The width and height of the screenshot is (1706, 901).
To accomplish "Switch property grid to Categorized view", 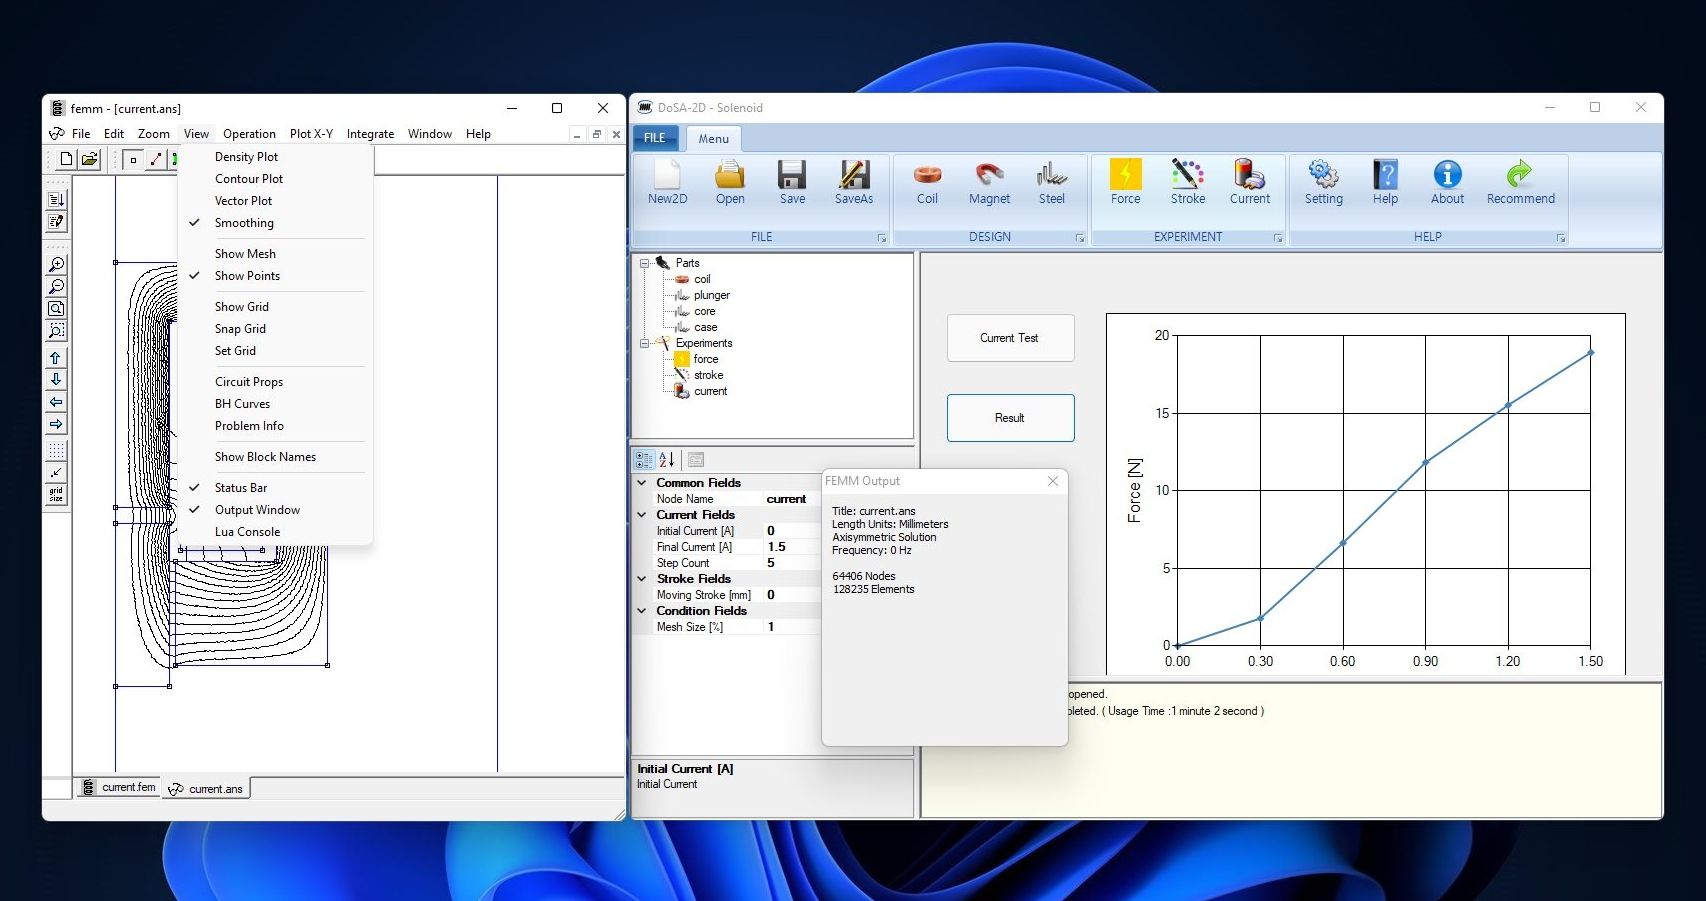I will point(644,460).
